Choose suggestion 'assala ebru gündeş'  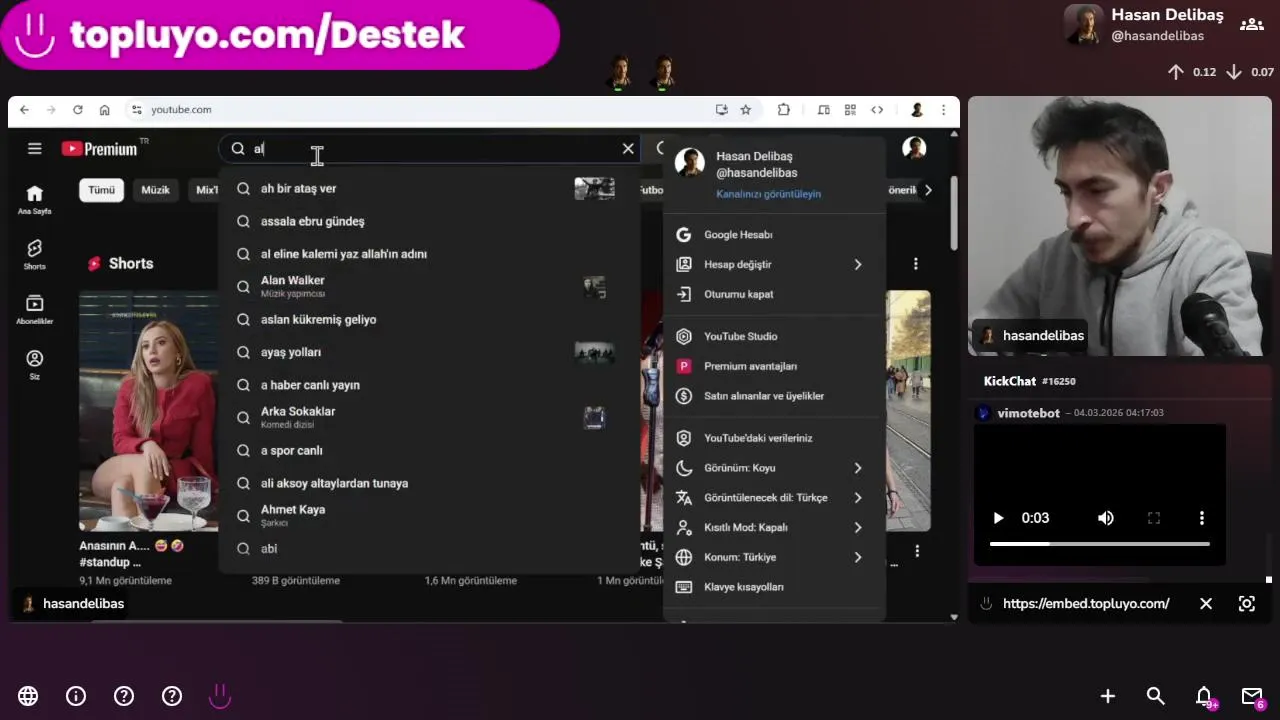(x=429, y=221)
